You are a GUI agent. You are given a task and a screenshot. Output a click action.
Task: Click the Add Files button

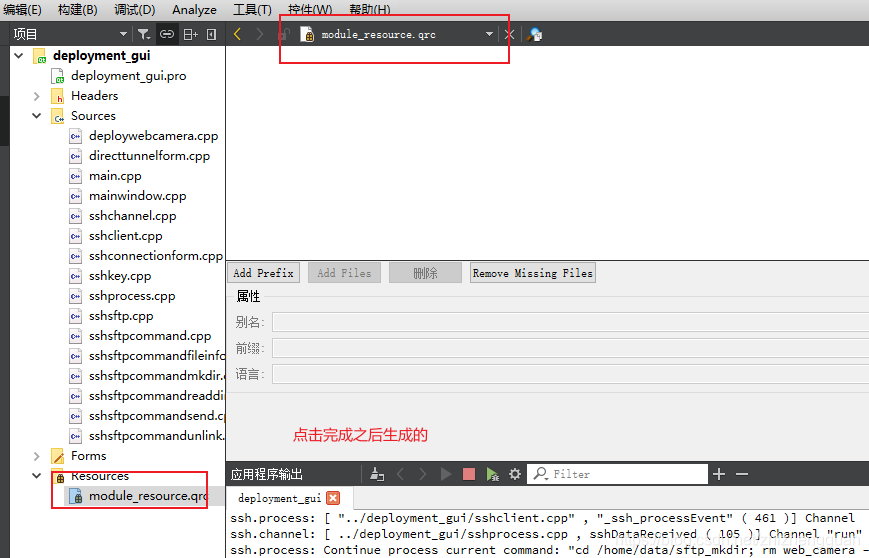pos(344,273)
